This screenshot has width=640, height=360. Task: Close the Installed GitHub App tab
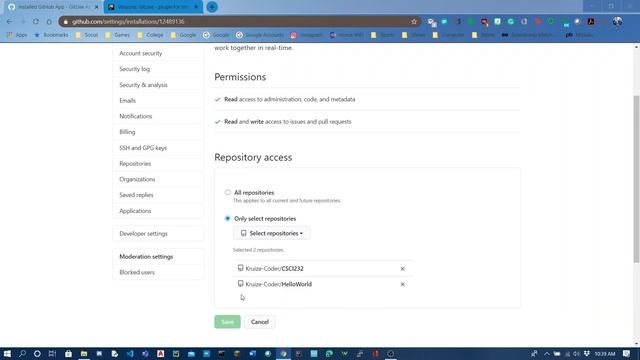pos(96,7)
